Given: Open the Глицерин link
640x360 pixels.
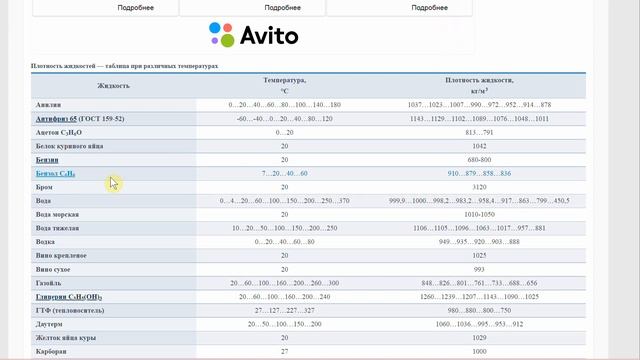Looking at the screenshot, I should click(x=69, y=297).
